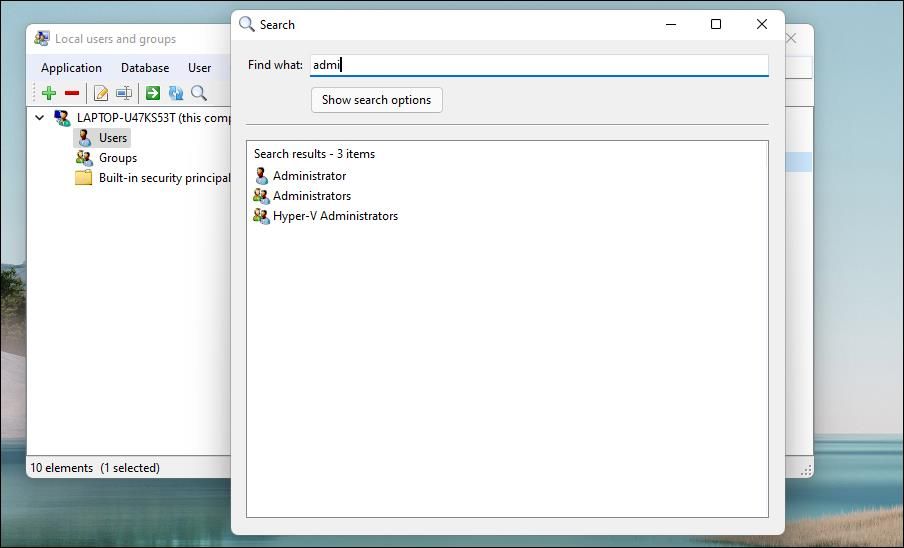
Task: Click the red minus Delete icon
Action: 72,93
